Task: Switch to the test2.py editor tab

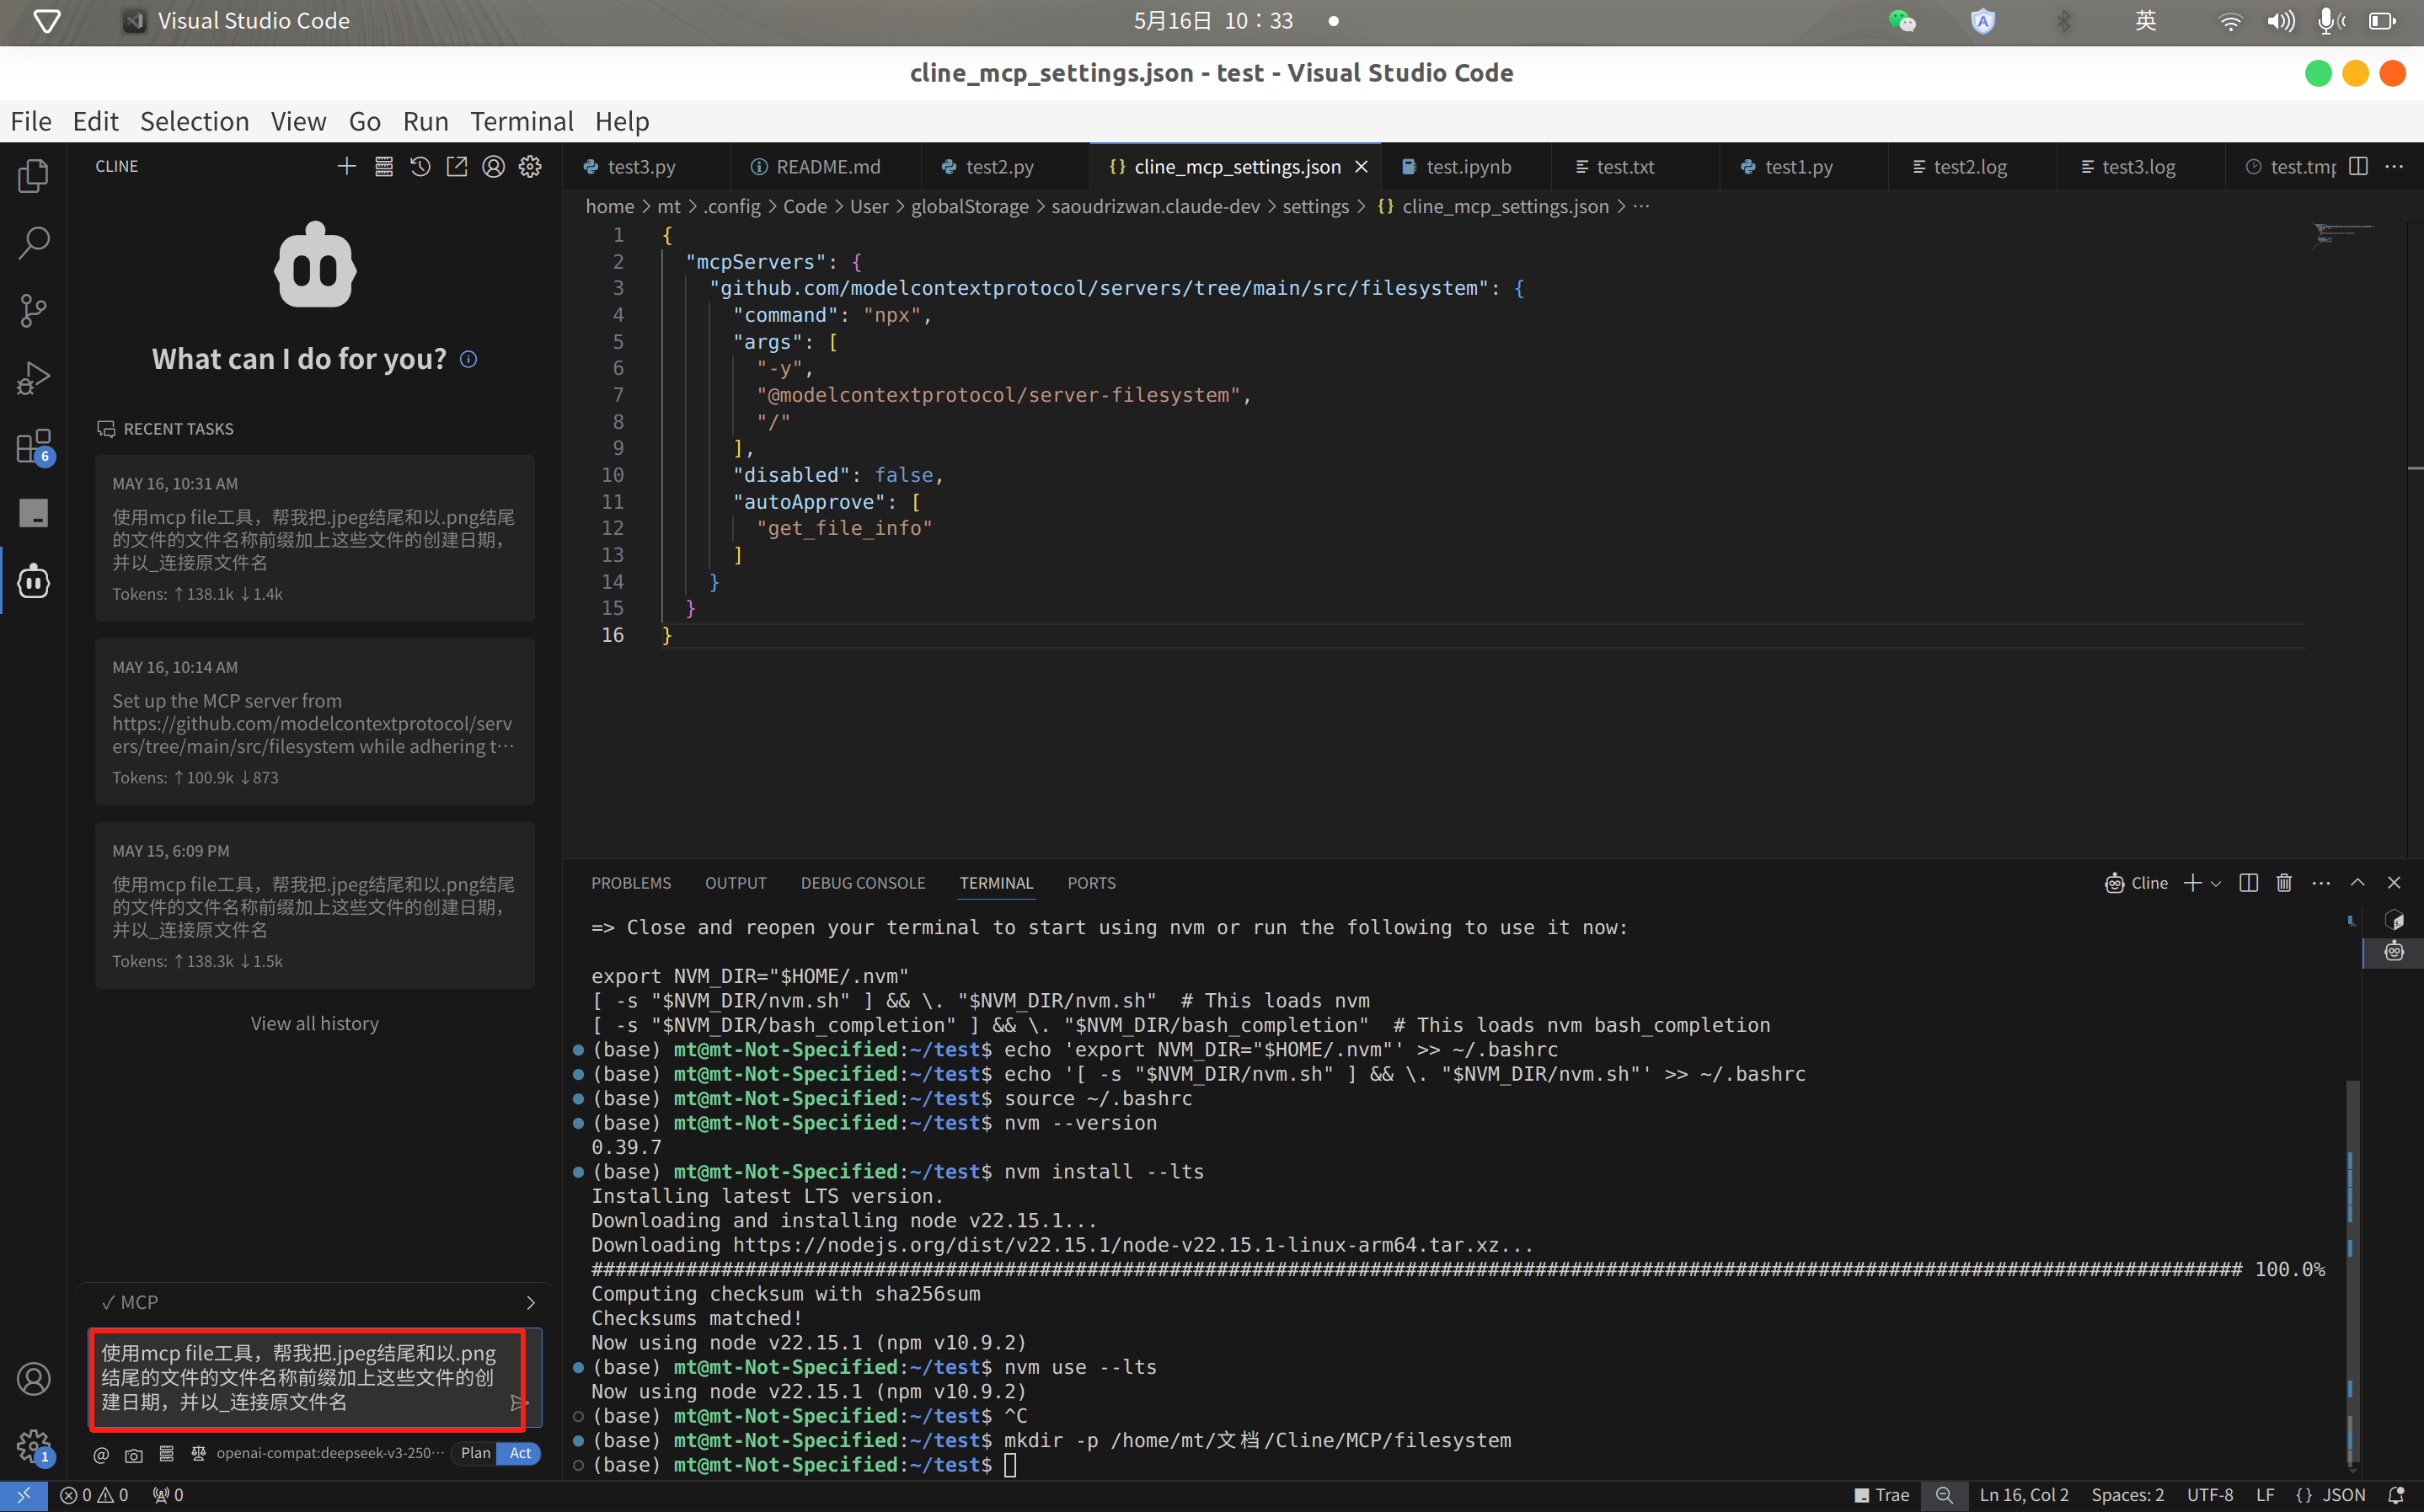Action: pyautogui.click(x=998, y=167)
